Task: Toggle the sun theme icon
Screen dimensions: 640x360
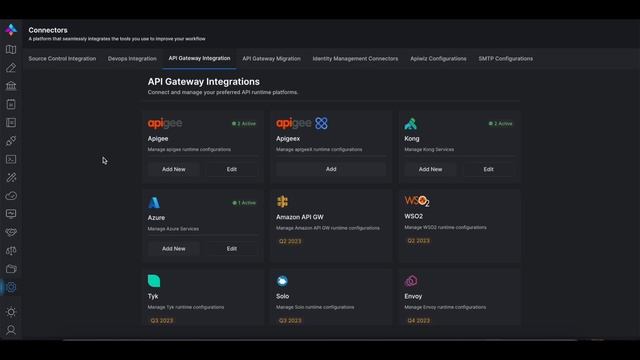Action: [11, 312]
